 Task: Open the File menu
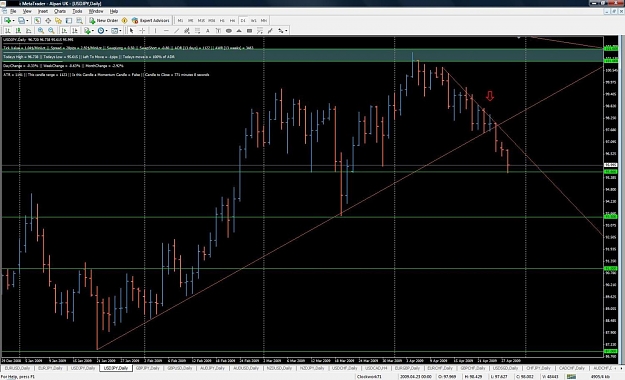[x=13, y=11]
